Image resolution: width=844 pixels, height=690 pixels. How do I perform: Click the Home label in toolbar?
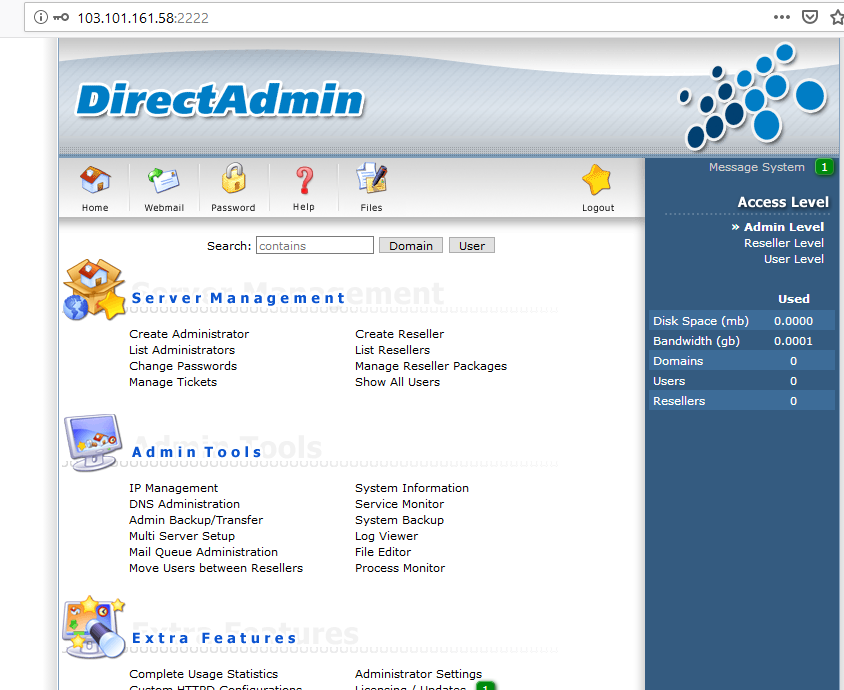pyautogui.click(x=95, y=208)
